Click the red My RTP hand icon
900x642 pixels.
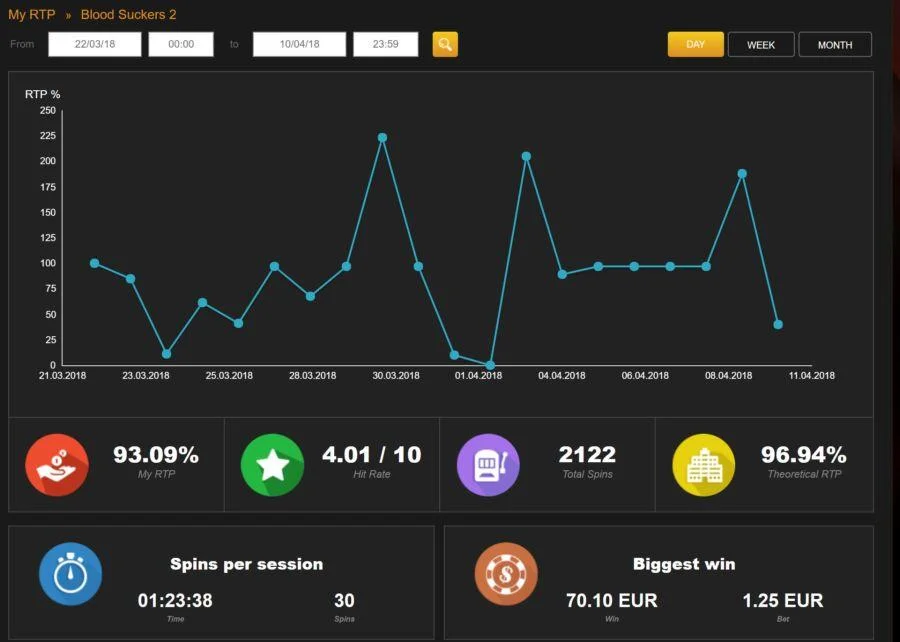tap(57, 465)
